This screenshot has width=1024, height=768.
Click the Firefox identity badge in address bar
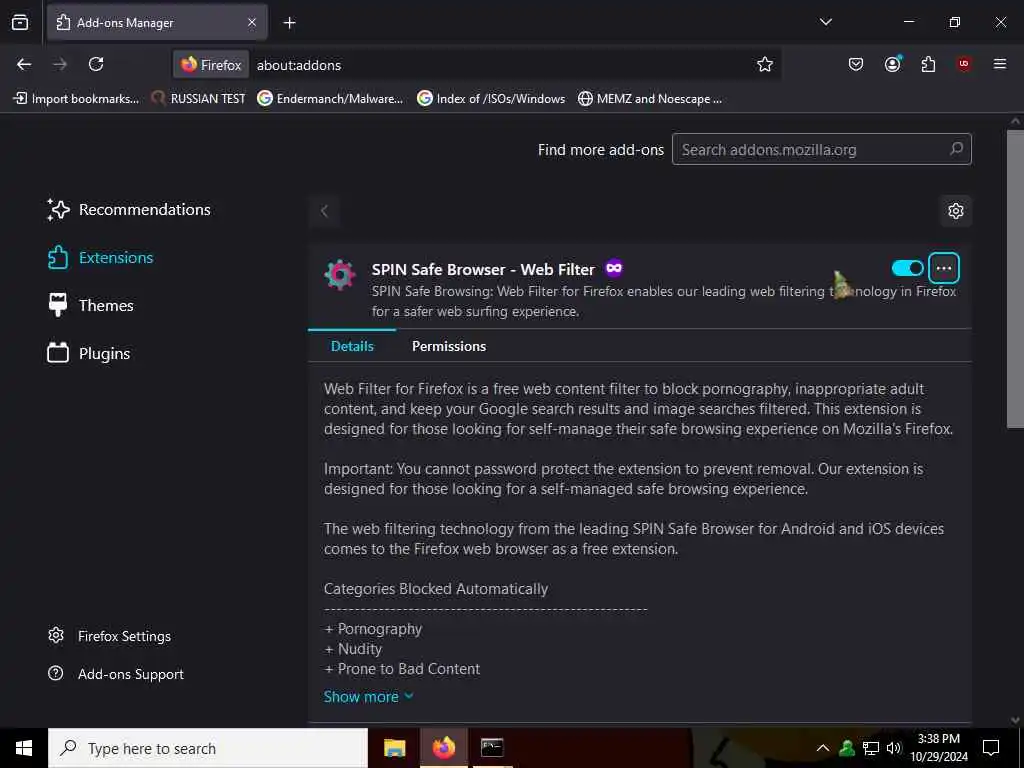211,65
